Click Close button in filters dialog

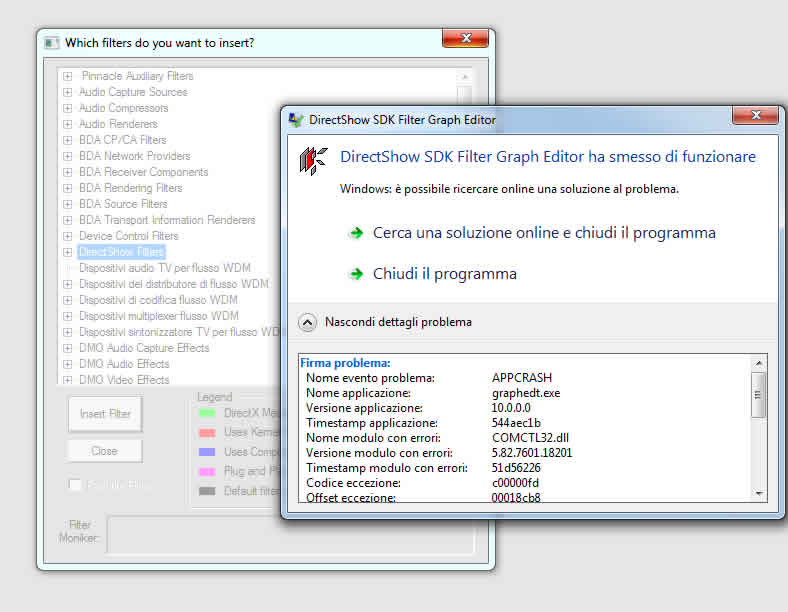(105, 451)
